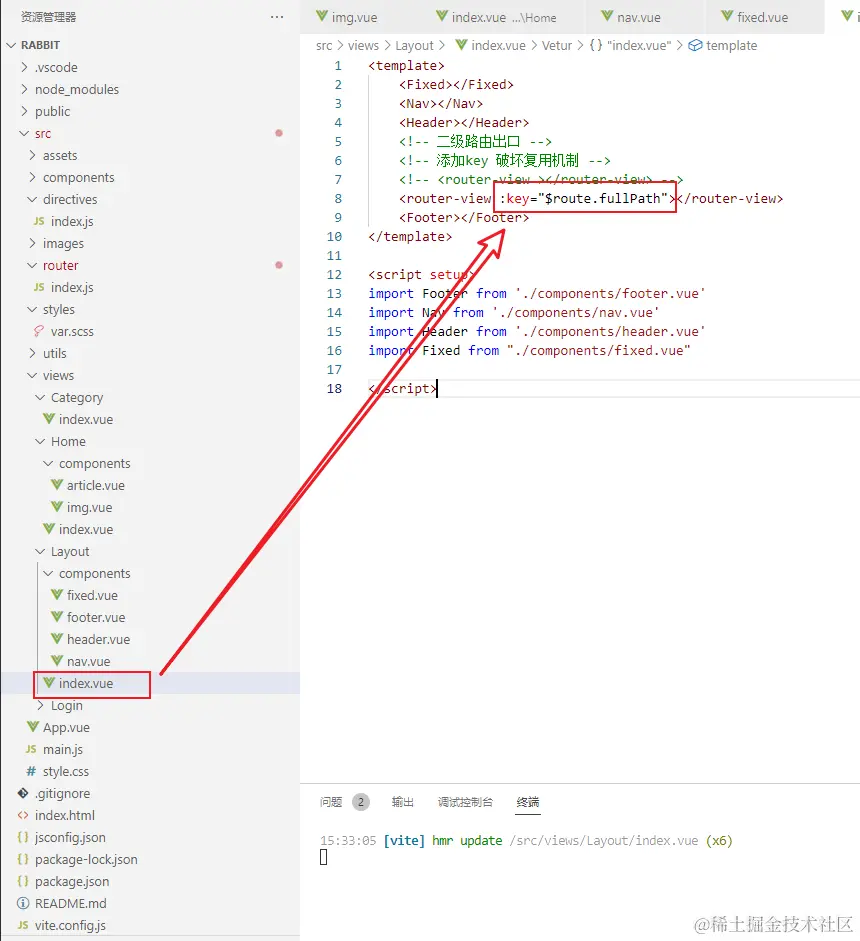Click the /src/views/Layout/index.vue path in terminal
Image resolution: width=860 pixels, height=941 pixels.
(x=604, y=840)
